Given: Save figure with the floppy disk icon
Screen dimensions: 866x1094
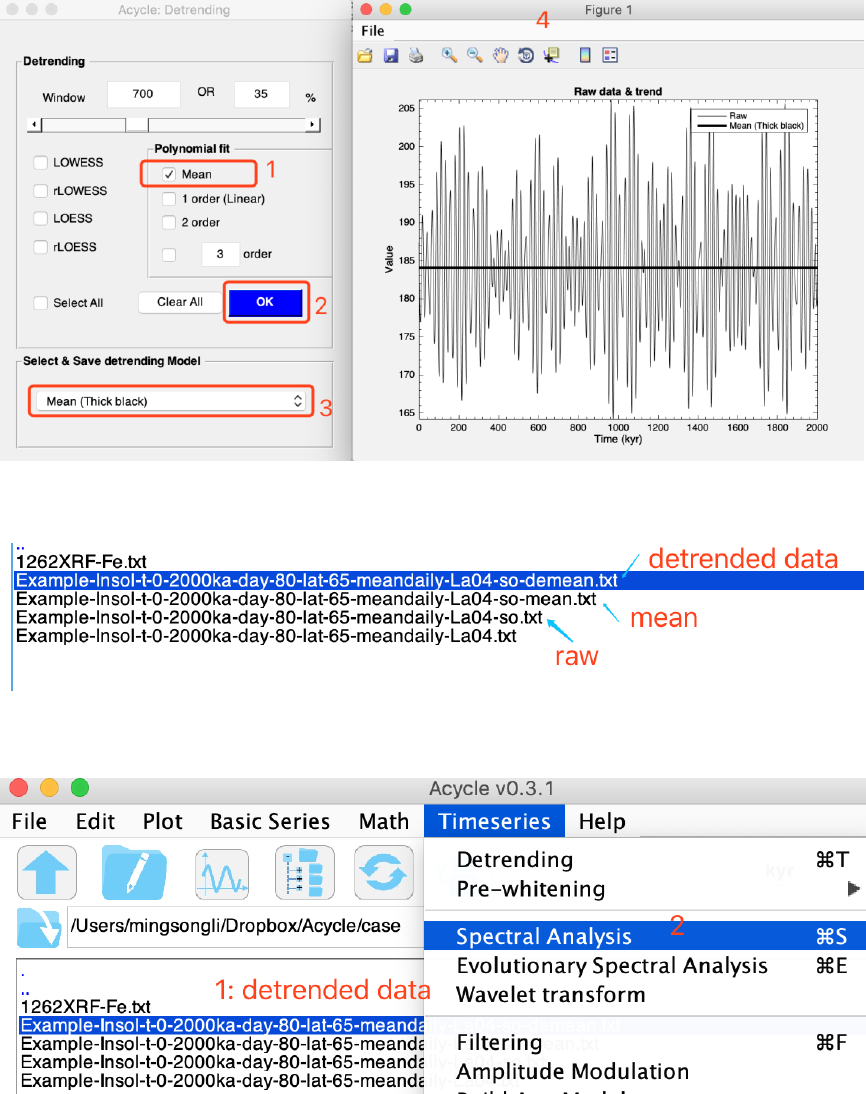Looking at the screenshot, I should pyautogui.click(x=391, y=56).
